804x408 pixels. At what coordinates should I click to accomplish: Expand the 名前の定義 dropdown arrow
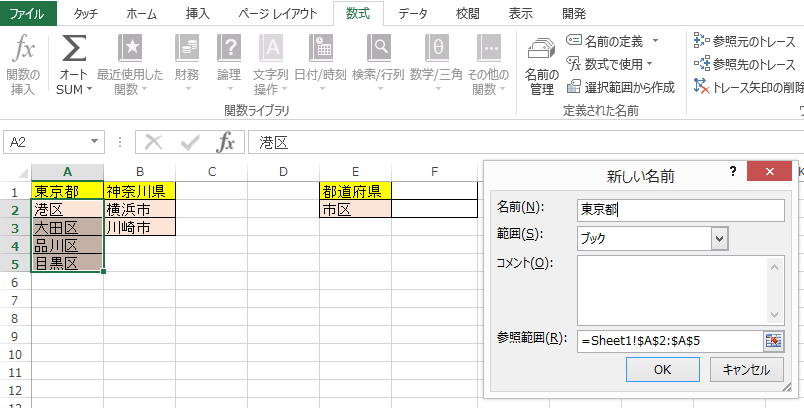tap(655, 40)
